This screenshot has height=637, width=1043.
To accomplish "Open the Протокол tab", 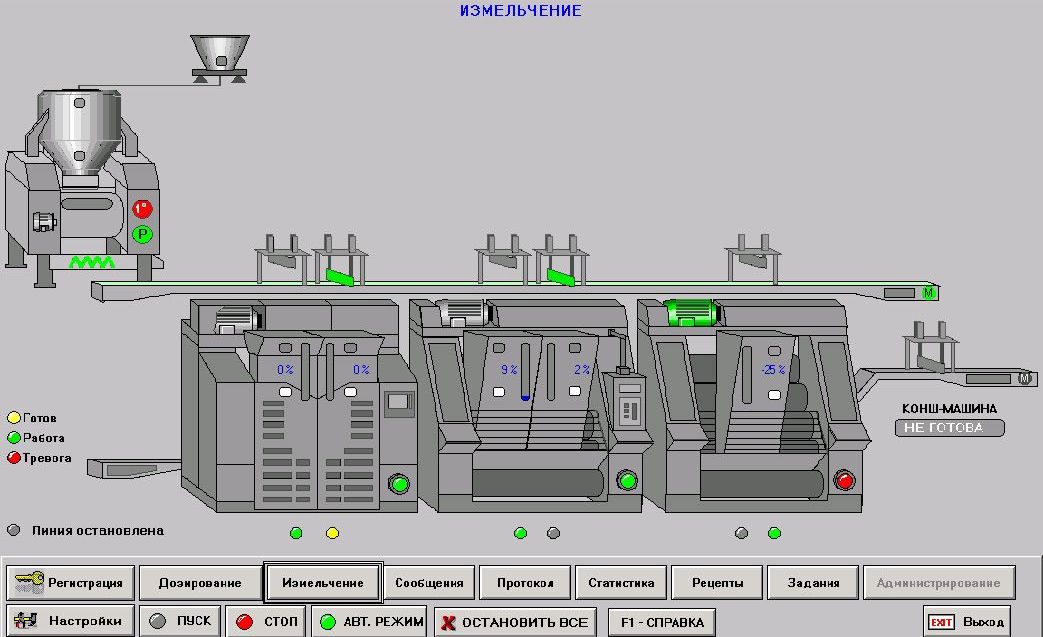I will pos(525,582).
